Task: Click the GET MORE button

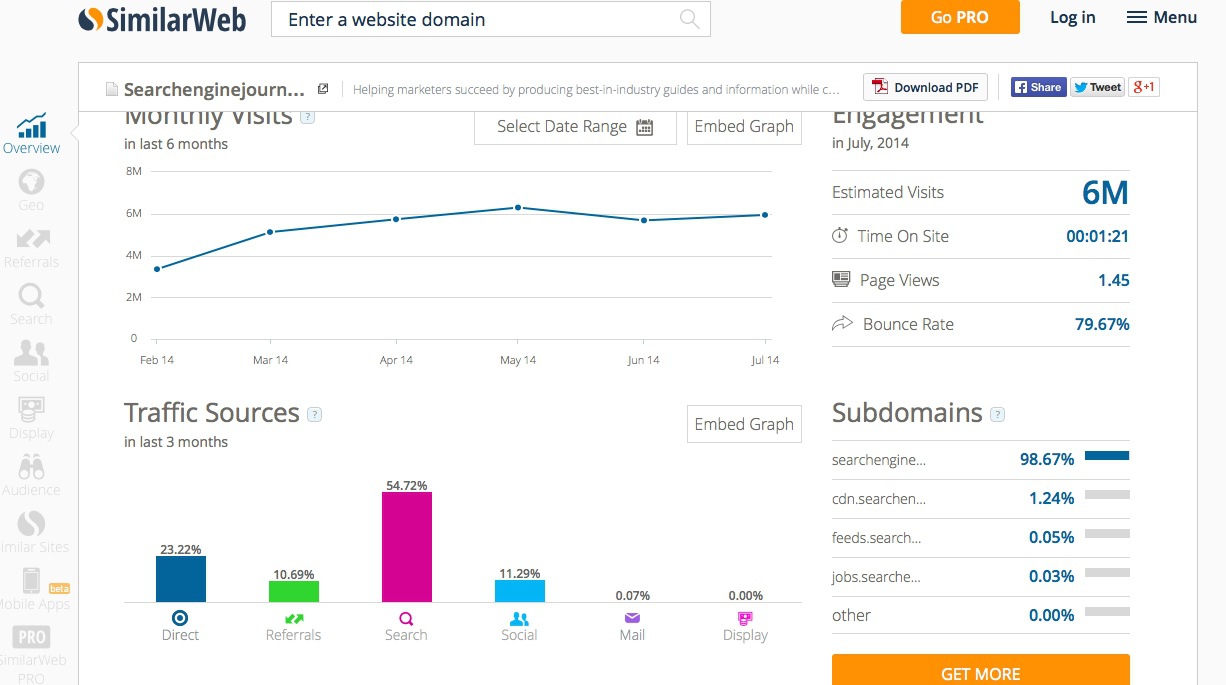Action: tap(981, 670)
